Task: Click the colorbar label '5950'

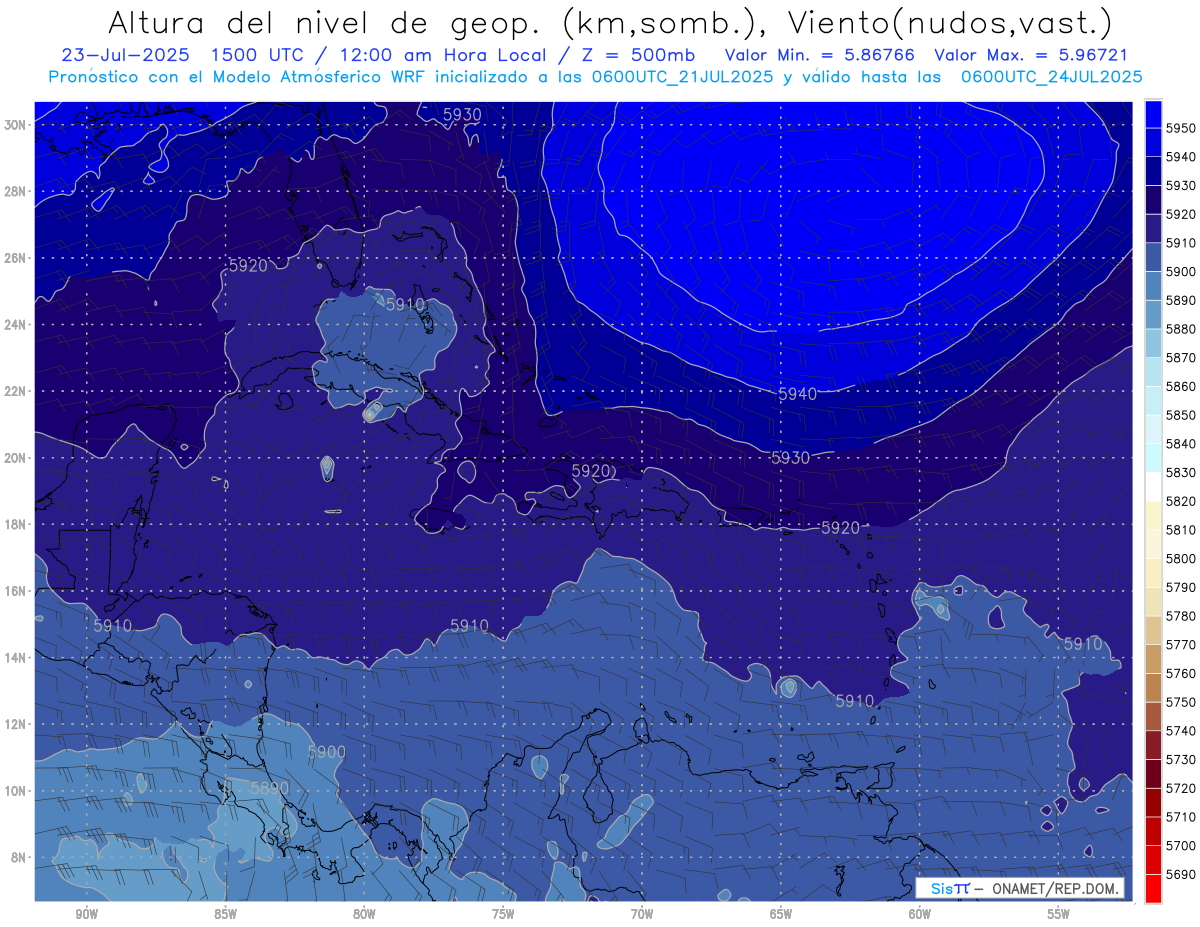Action: (x=1180, y=128)
